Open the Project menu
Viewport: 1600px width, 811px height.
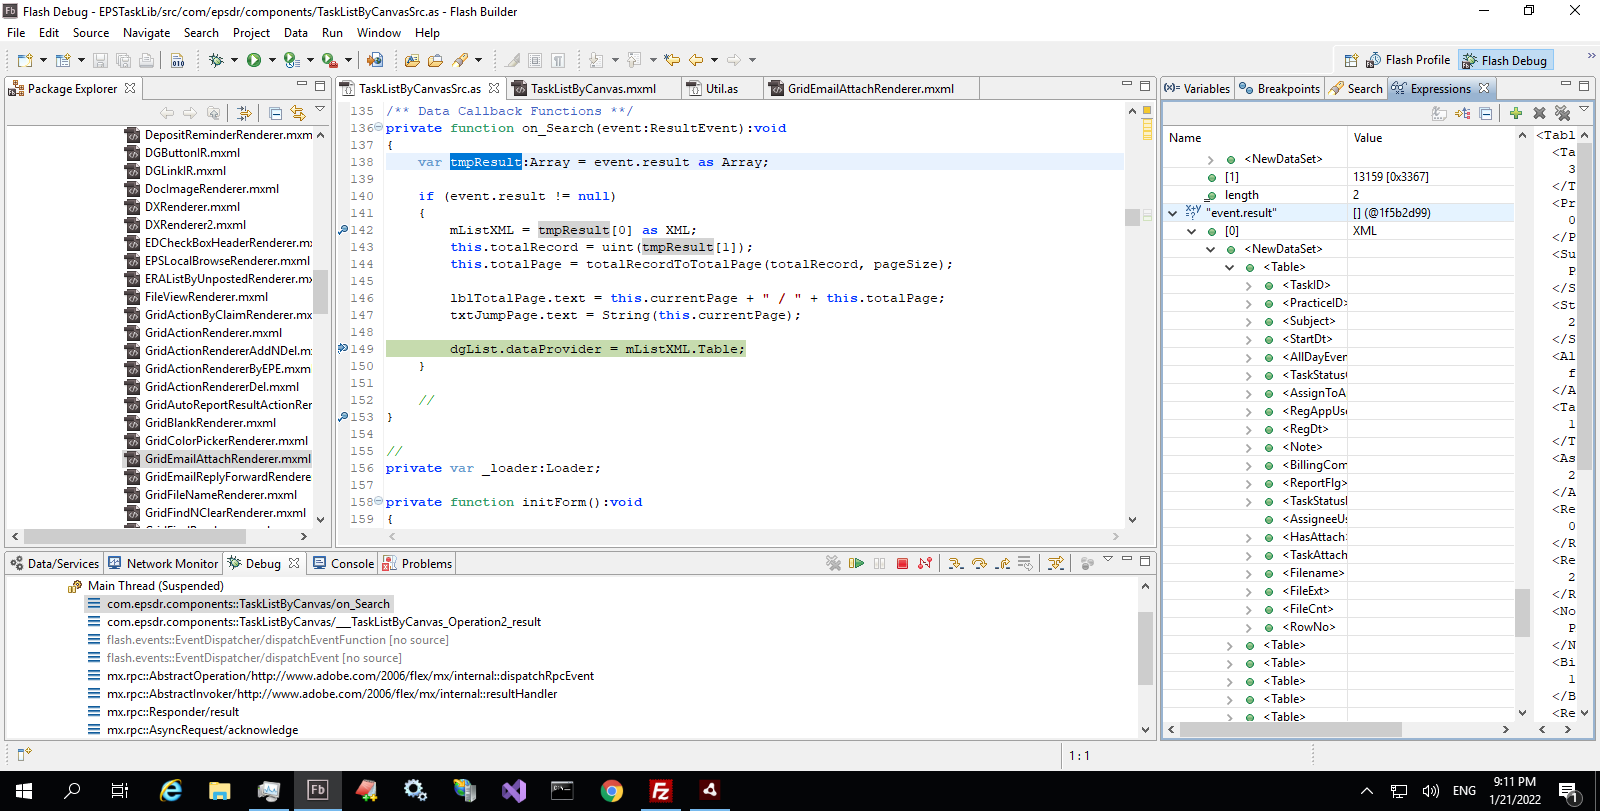click(x=251, y=33)
